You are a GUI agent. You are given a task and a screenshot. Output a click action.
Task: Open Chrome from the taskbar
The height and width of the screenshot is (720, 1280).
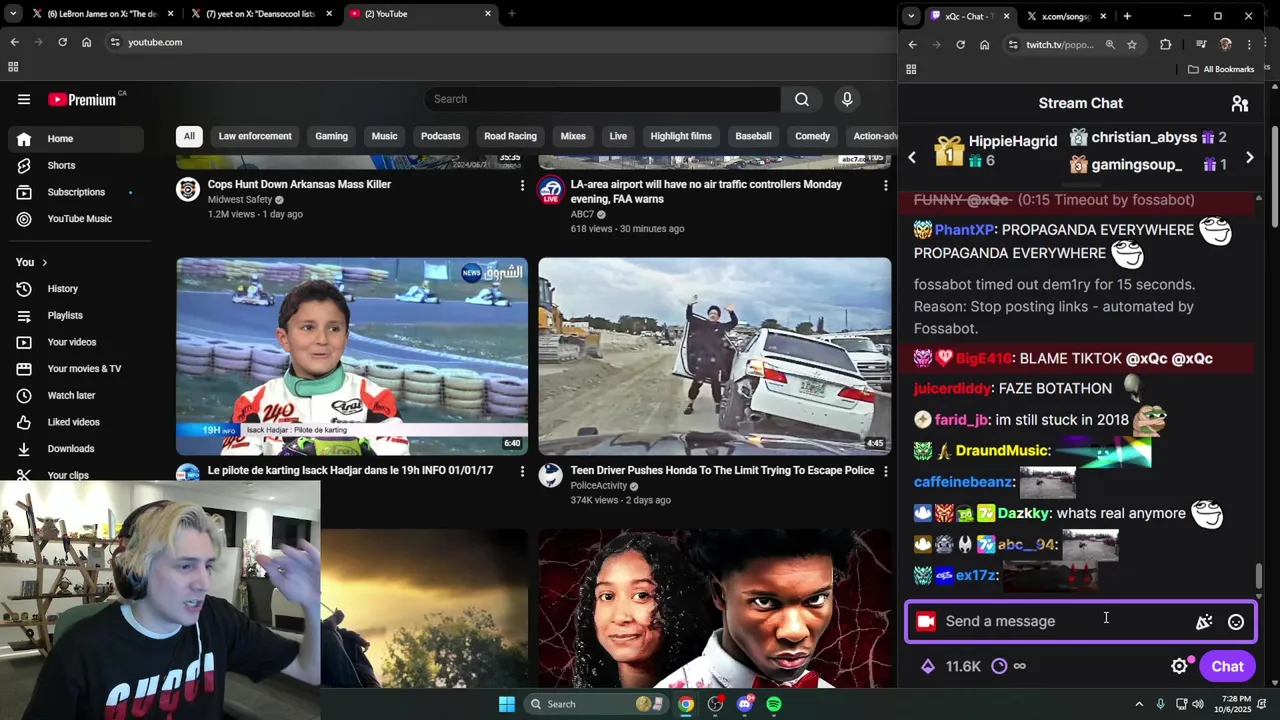tap(686, 704)
